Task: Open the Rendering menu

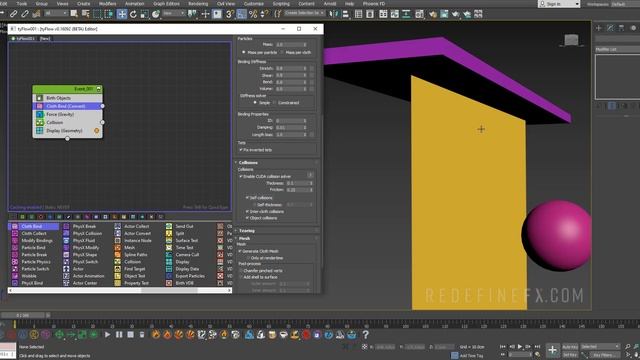Action: (x=198, y=4)
